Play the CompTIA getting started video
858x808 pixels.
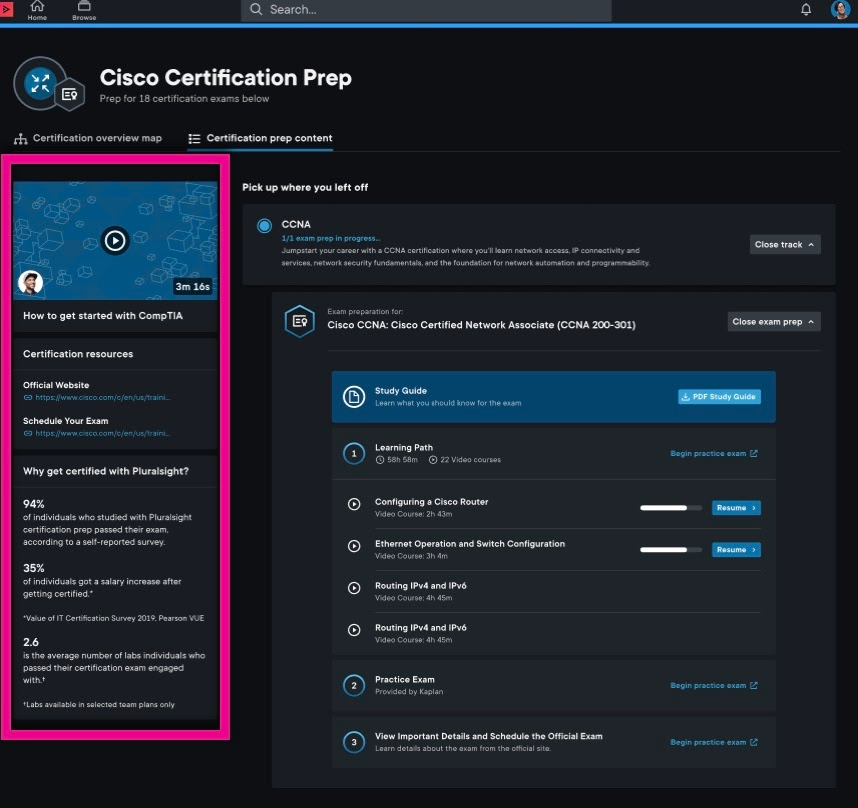tap(115, 241)
